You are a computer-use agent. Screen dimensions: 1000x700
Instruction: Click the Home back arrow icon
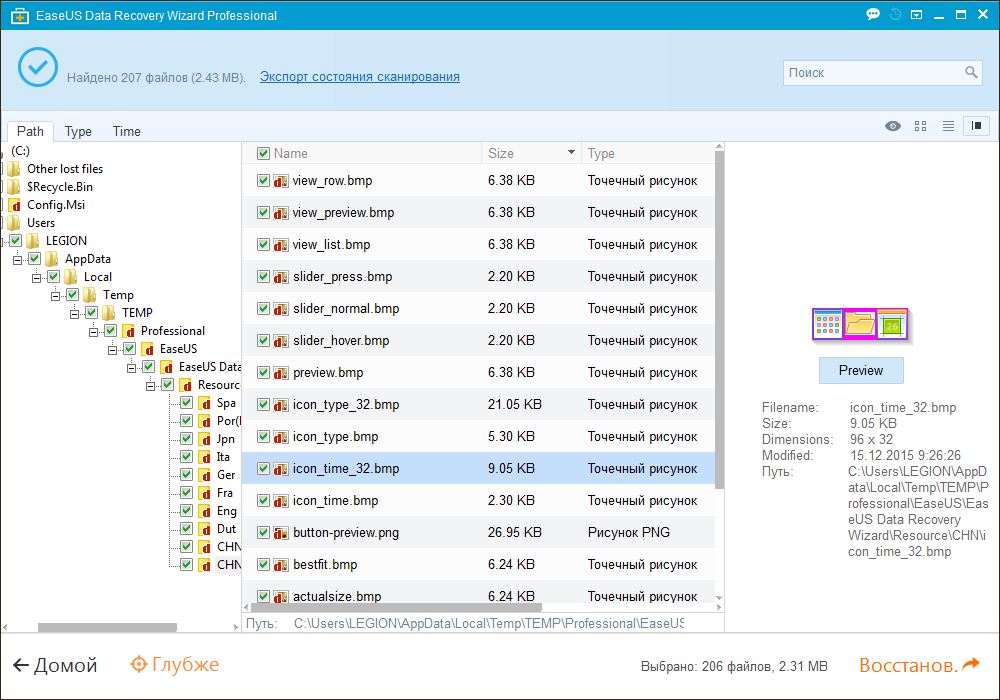(x=21, y=666)
